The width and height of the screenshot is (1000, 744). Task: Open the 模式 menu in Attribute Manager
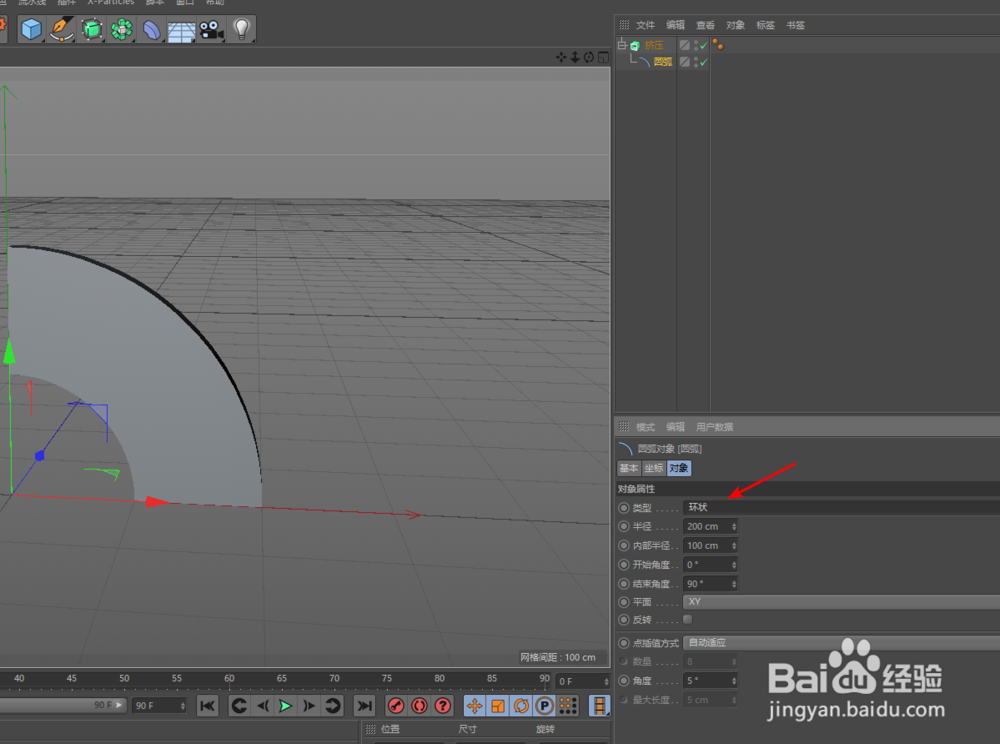tap(645, 427)
